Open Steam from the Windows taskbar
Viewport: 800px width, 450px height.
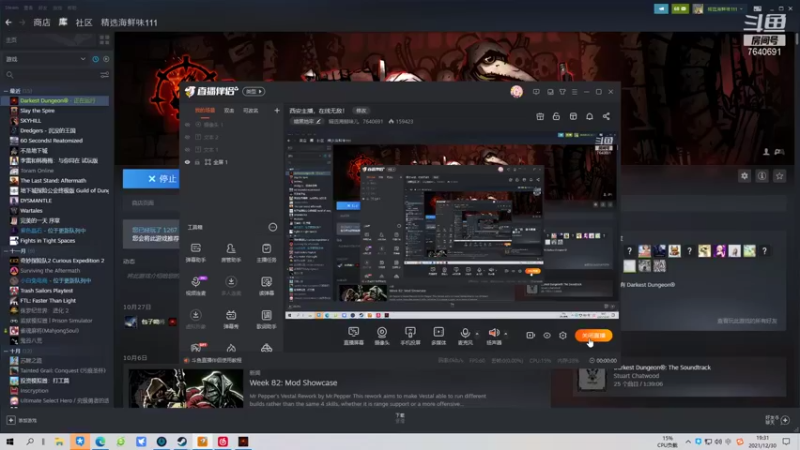click(x=182, y=441)
